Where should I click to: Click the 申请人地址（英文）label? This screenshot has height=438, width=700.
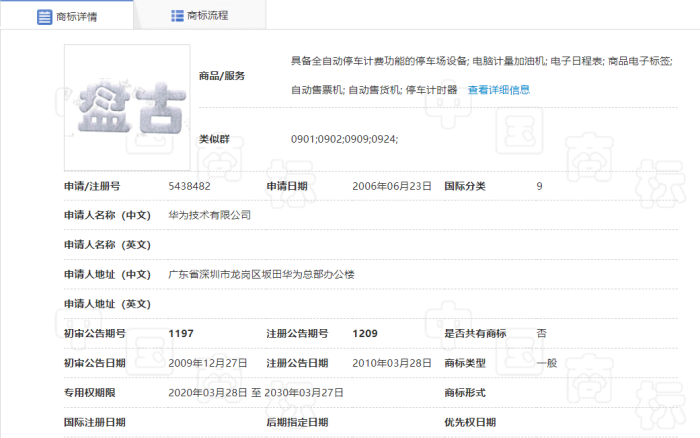(x=108, y=304)
